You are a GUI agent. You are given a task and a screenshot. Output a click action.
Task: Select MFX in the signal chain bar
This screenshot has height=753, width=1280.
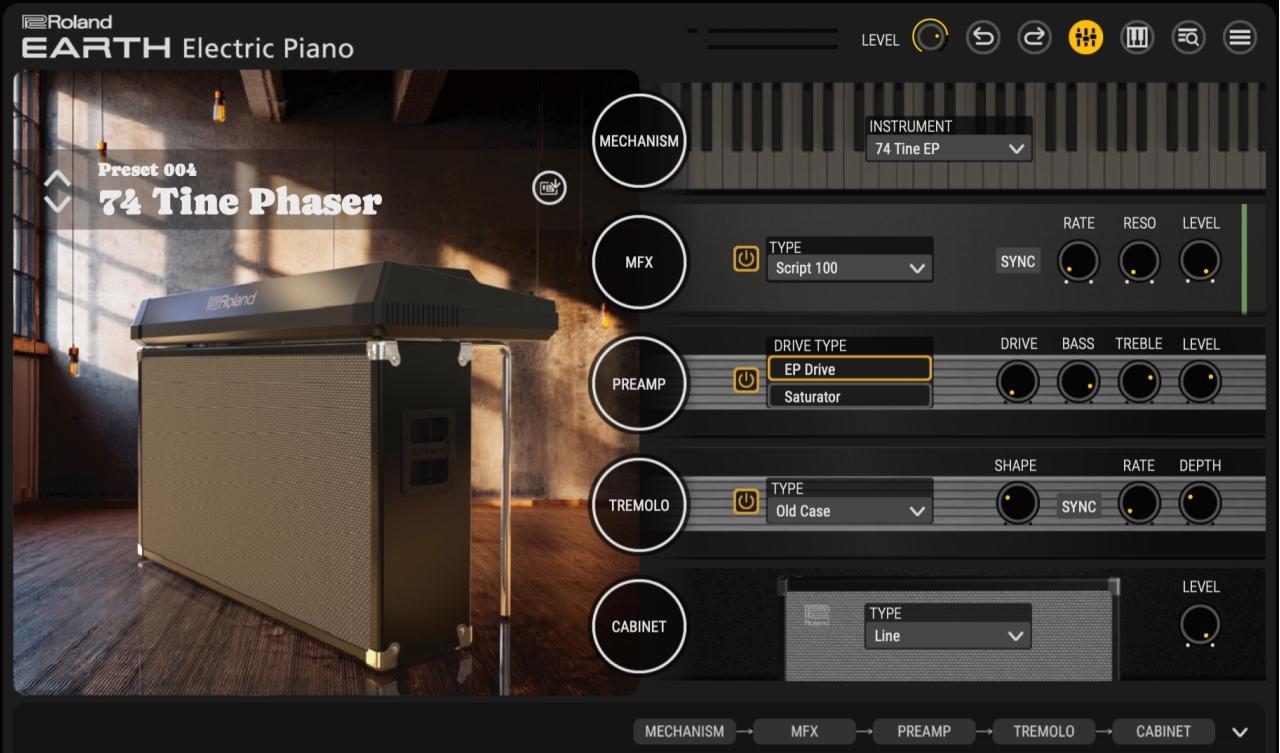[x=804, y=731]
